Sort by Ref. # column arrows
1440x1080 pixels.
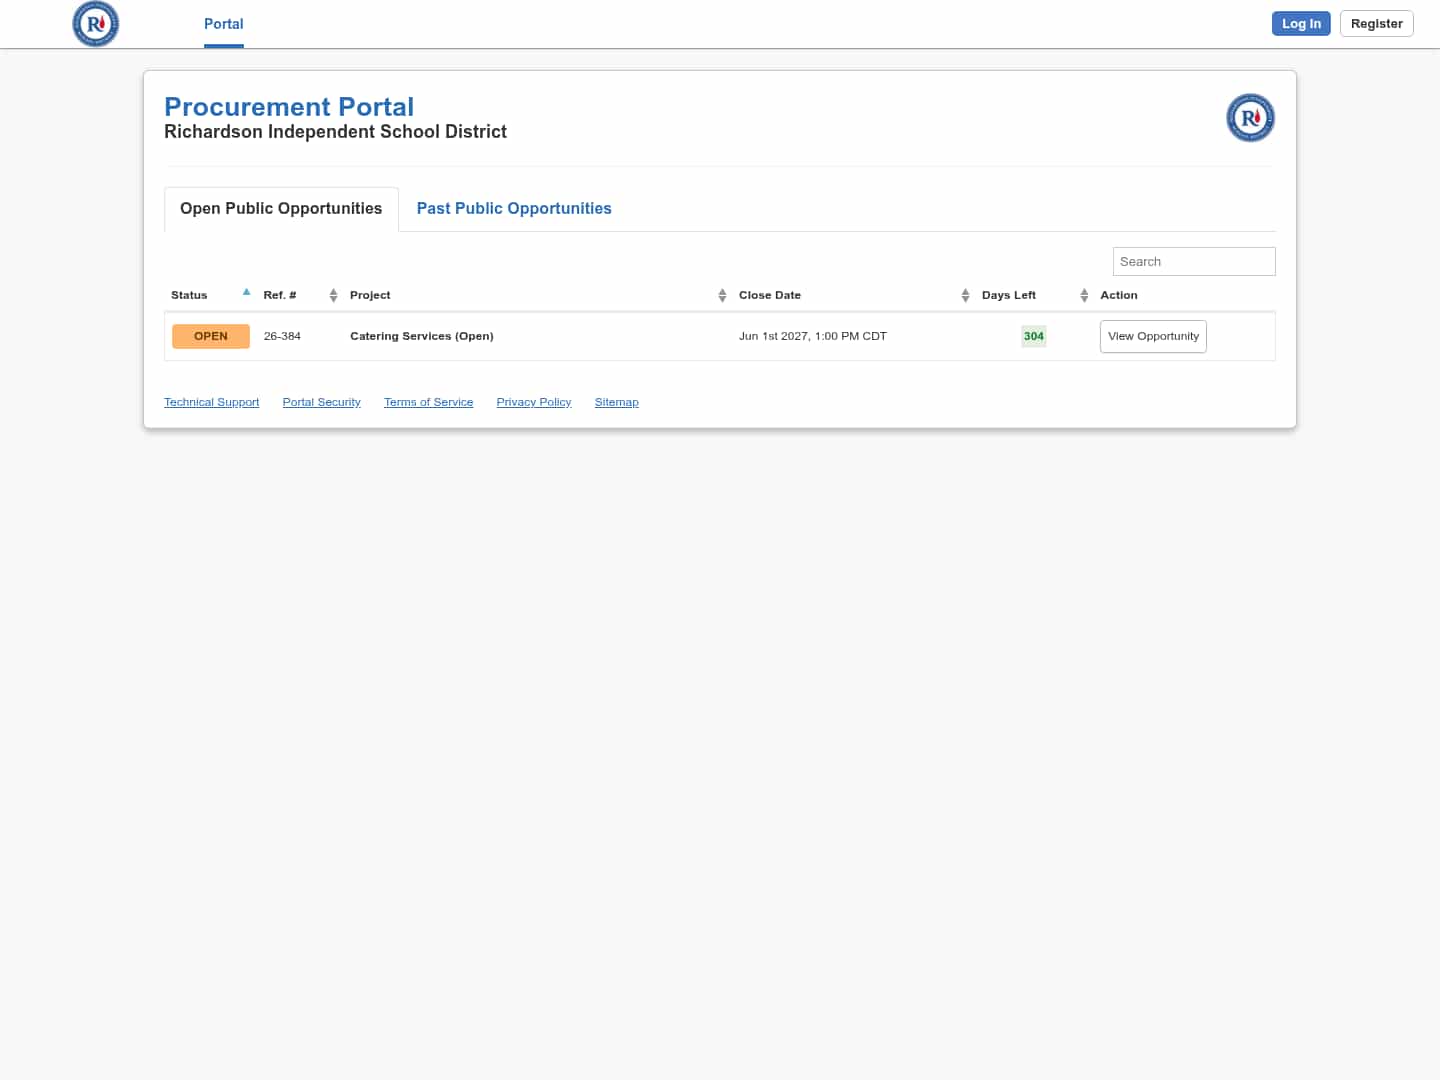333,295
